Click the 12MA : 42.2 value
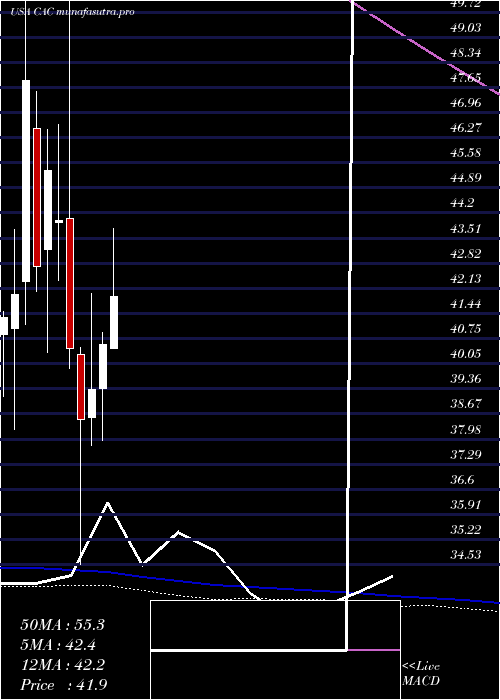The height and width of the screenshot is (700, 500). (x=62, y=665)
